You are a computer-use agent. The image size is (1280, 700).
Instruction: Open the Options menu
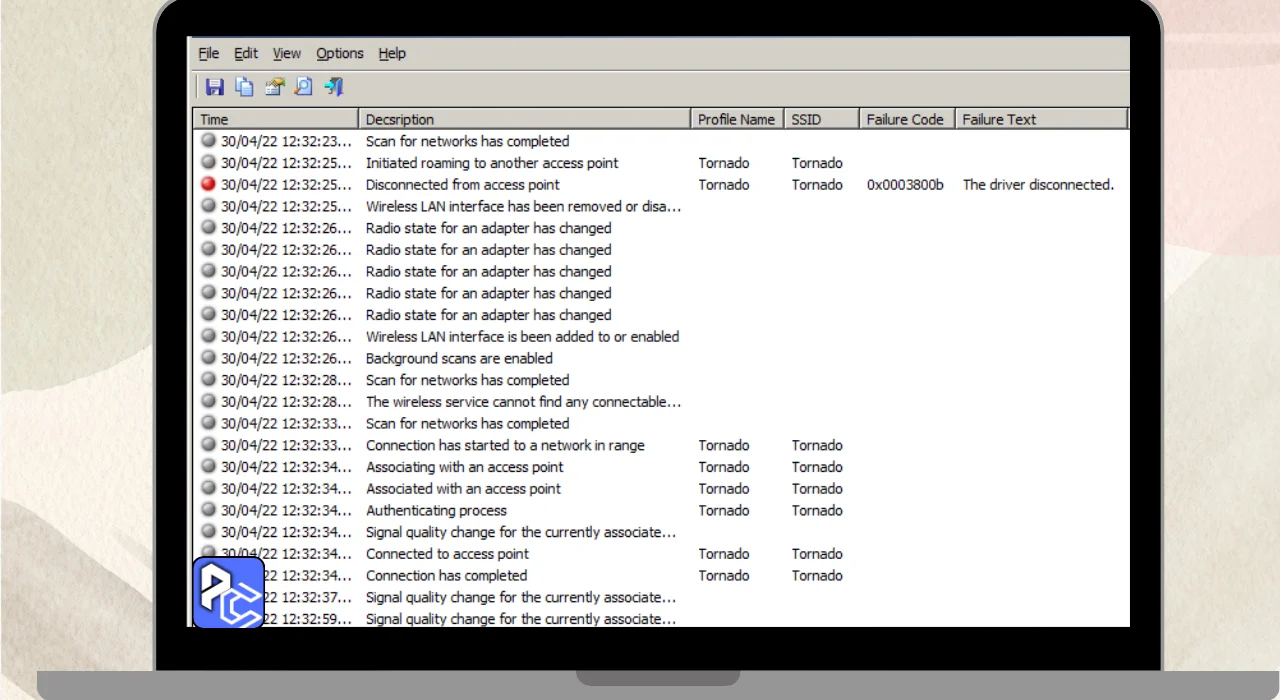pos(340,53)
